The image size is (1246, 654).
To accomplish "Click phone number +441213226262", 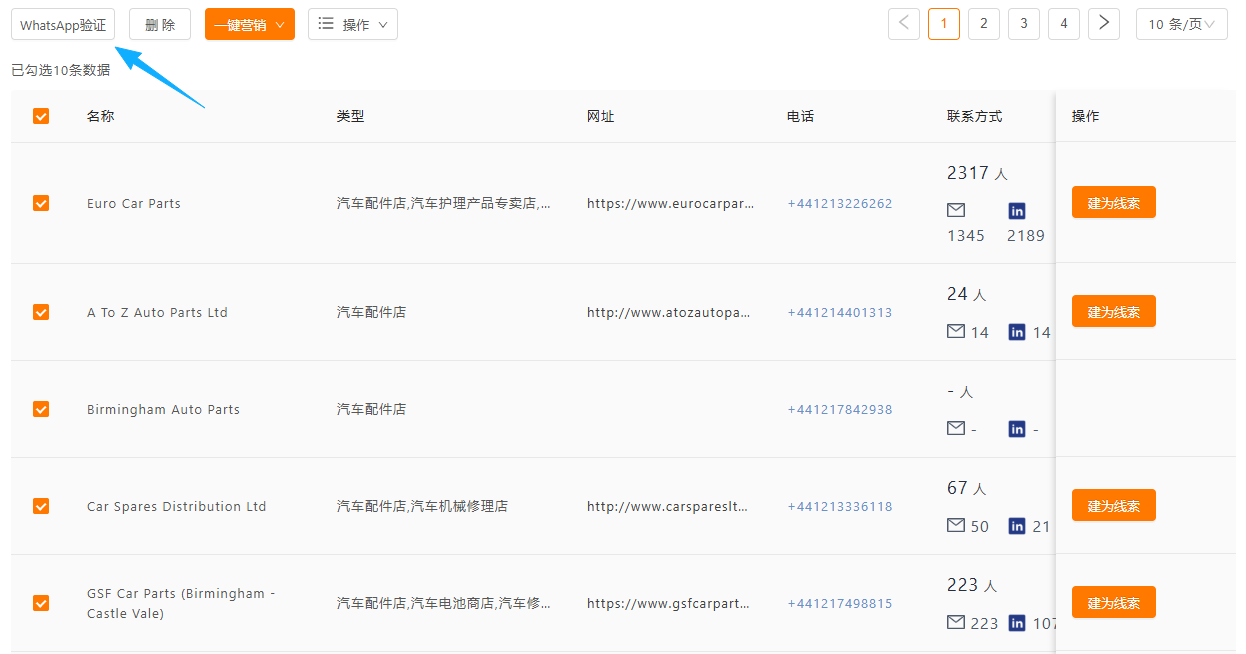I will [x=840, y=203].
